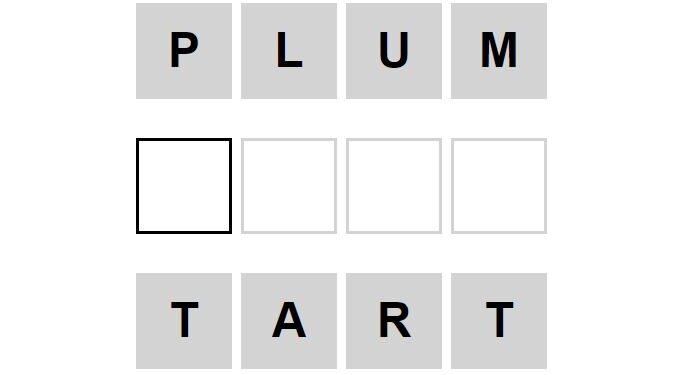Click the second empty letter box
Screen dimensions: 673x375
pyautogui.click(x=289, y=186)
